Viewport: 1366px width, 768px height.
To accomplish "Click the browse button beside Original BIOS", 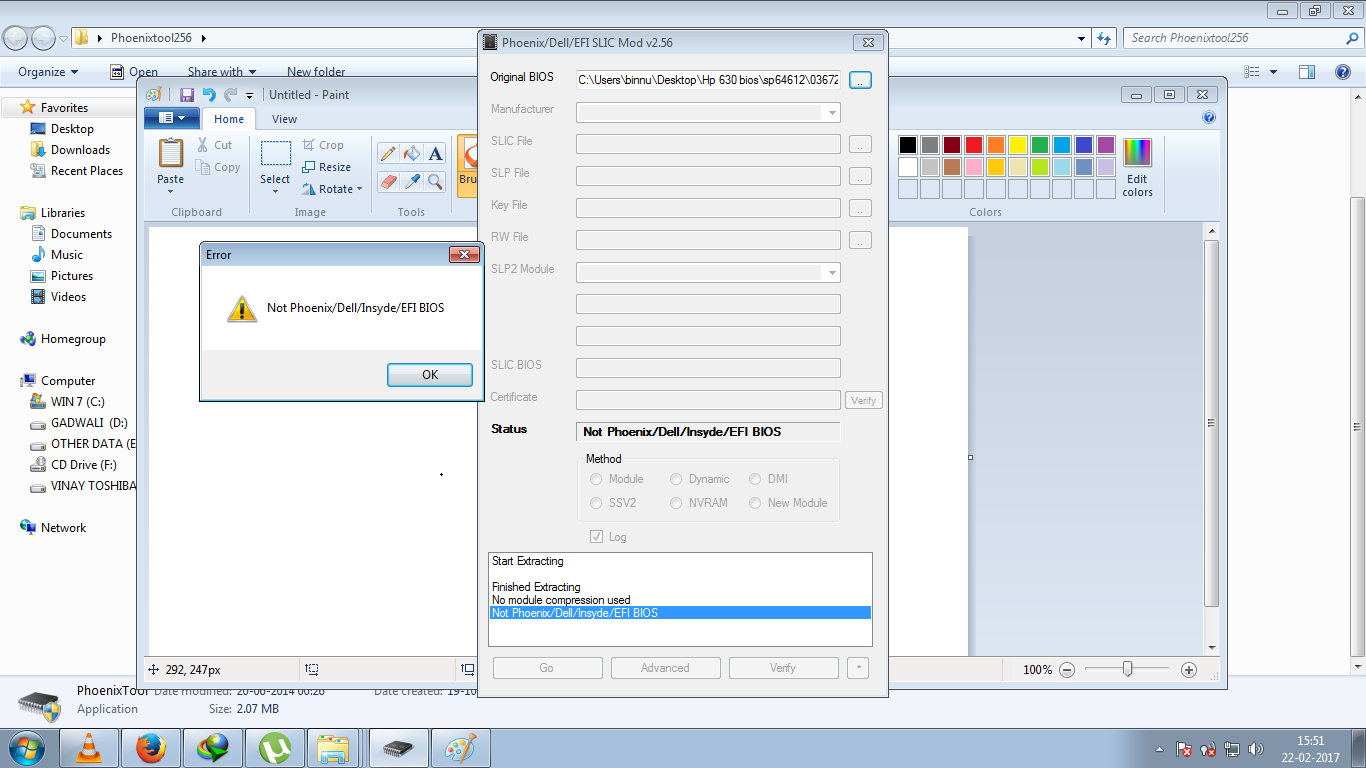I will click(860, 80).
